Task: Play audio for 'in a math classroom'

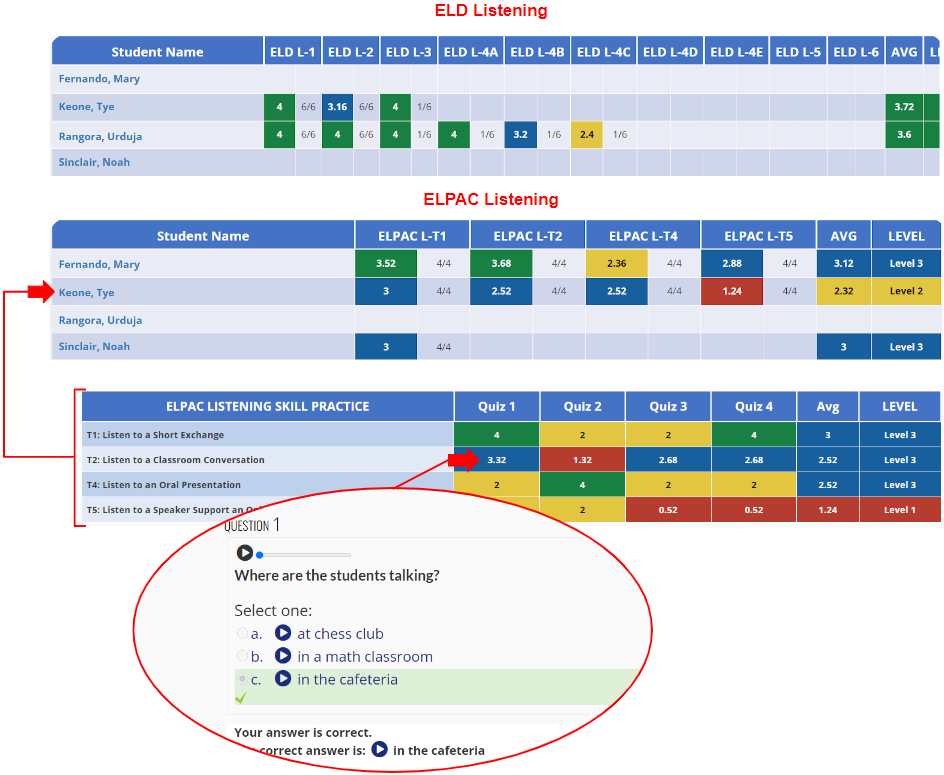Action: (x=283, y=656)
